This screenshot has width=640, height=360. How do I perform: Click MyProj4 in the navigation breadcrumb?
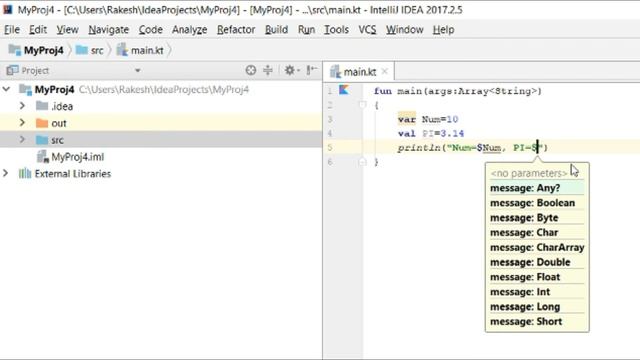point(44,50)
